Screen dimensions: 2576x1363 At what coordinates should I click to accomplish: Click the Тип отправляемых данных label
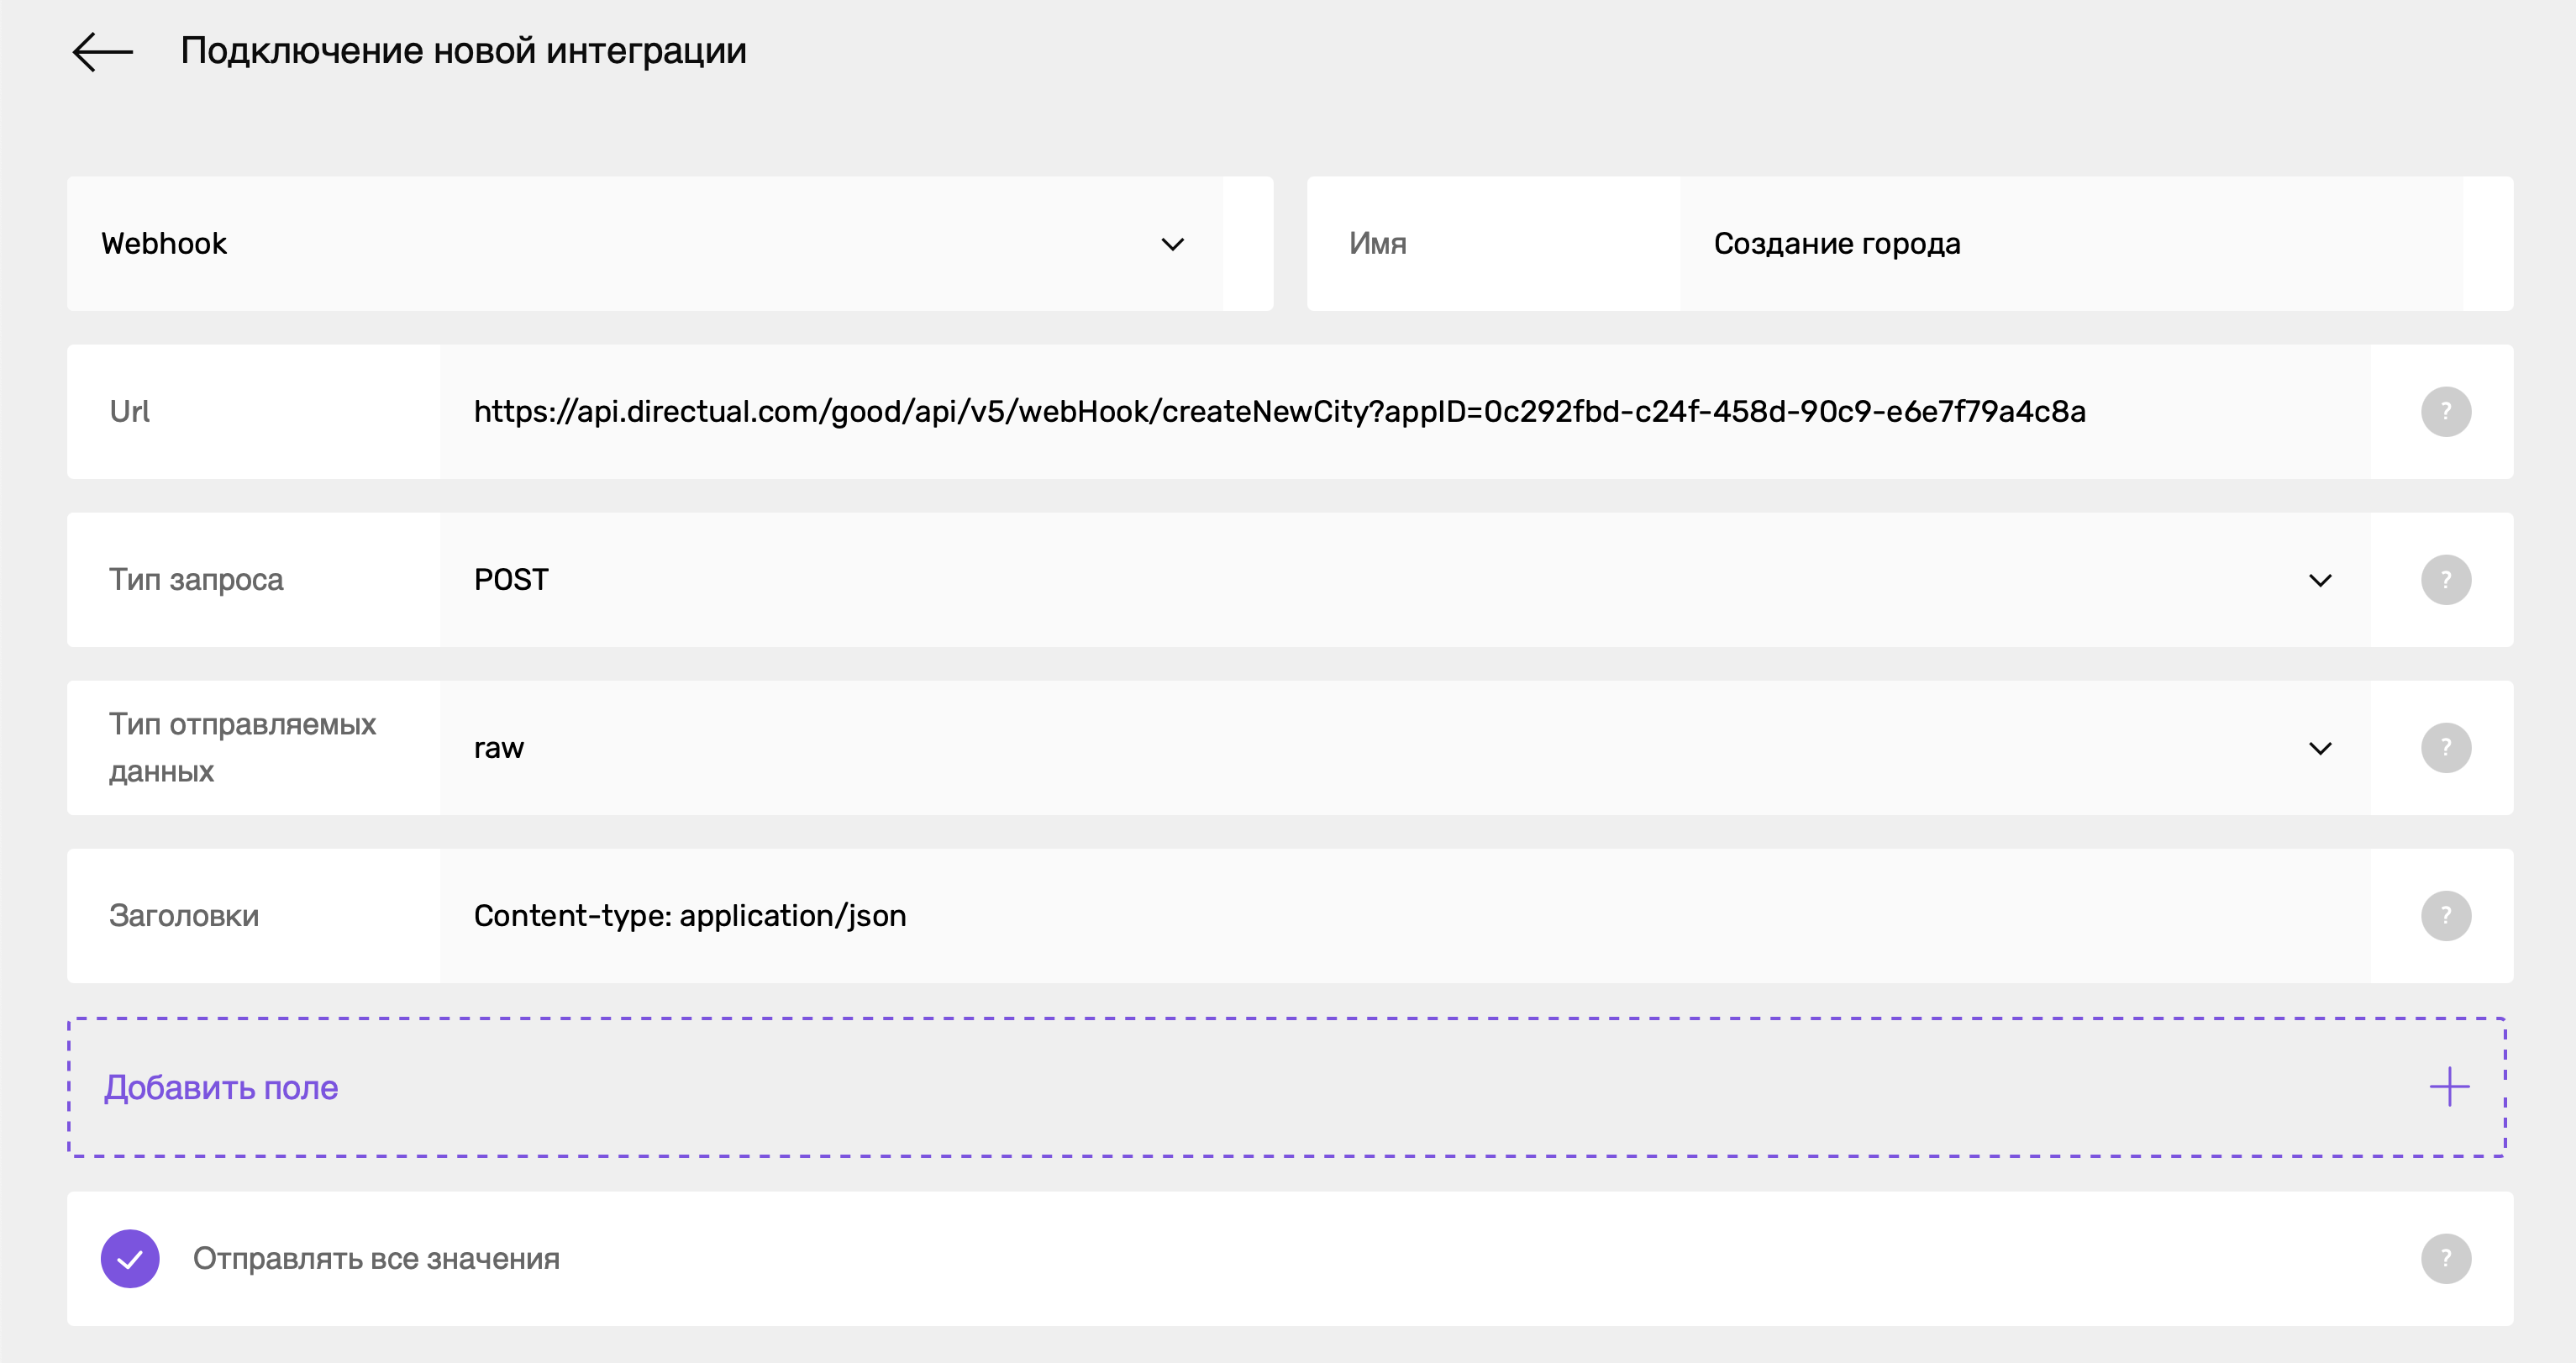[242, 747]
